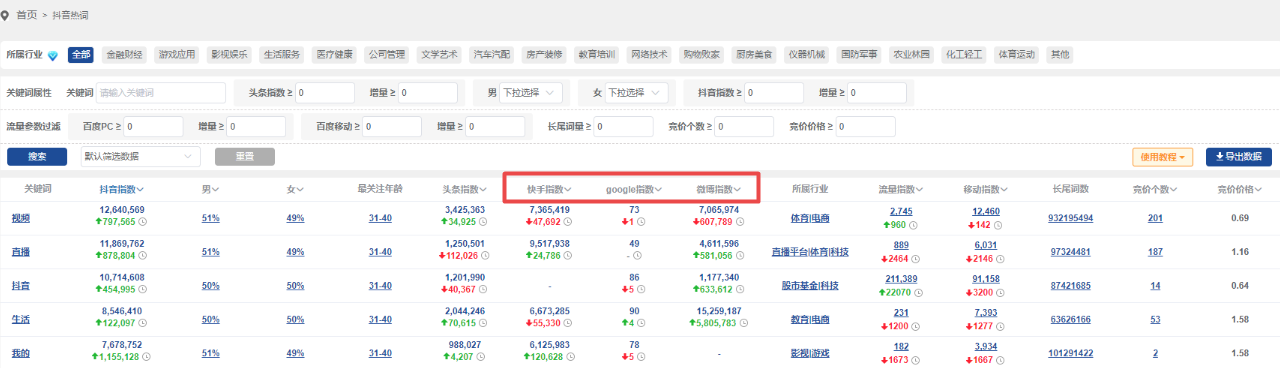Open the 男 下拉选择 dropdown filter
The height and width of the screenshot is (368, 1280).
pyautogui.click(x=531, y=92)
